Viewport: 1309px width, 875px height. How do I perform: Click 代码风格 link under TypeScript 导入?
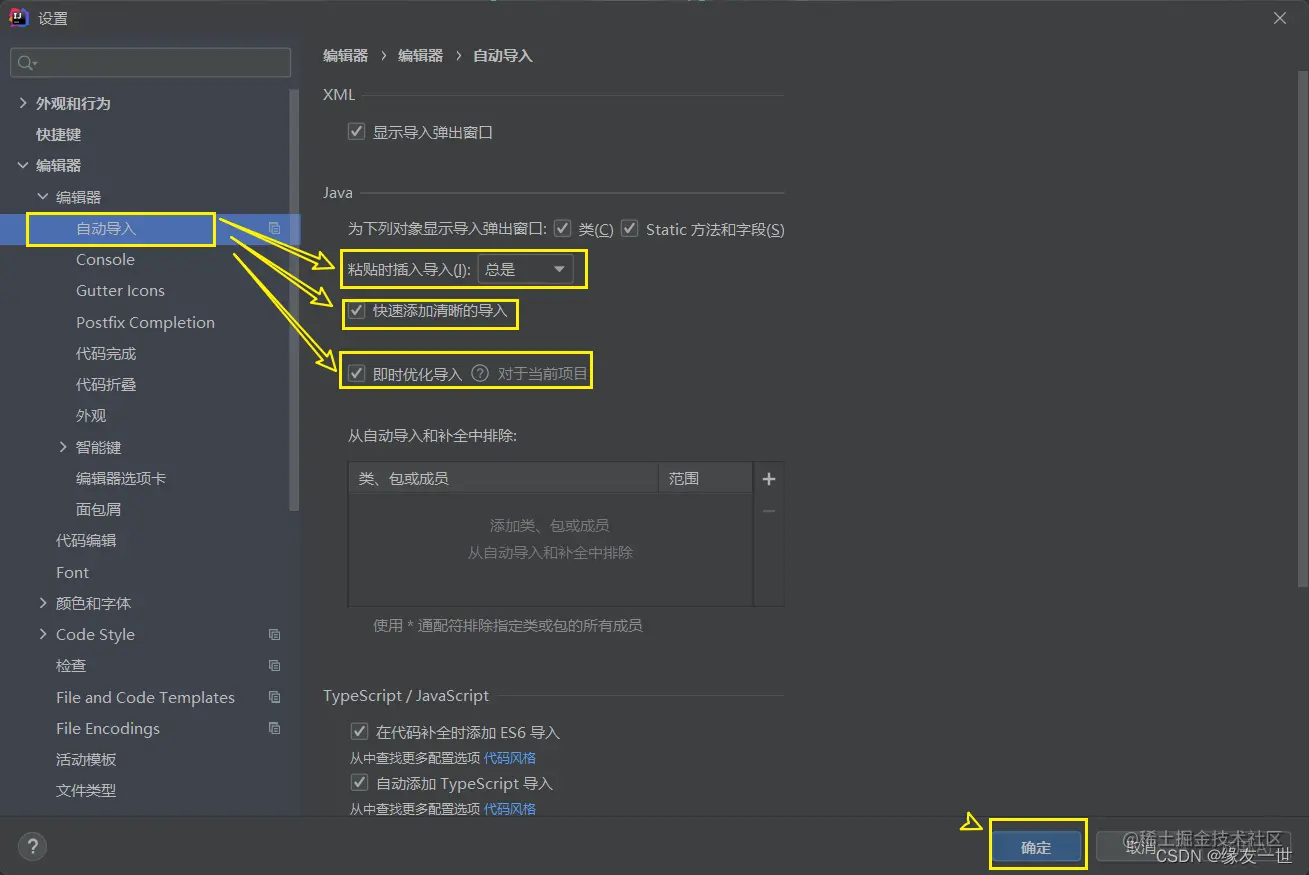510,809
